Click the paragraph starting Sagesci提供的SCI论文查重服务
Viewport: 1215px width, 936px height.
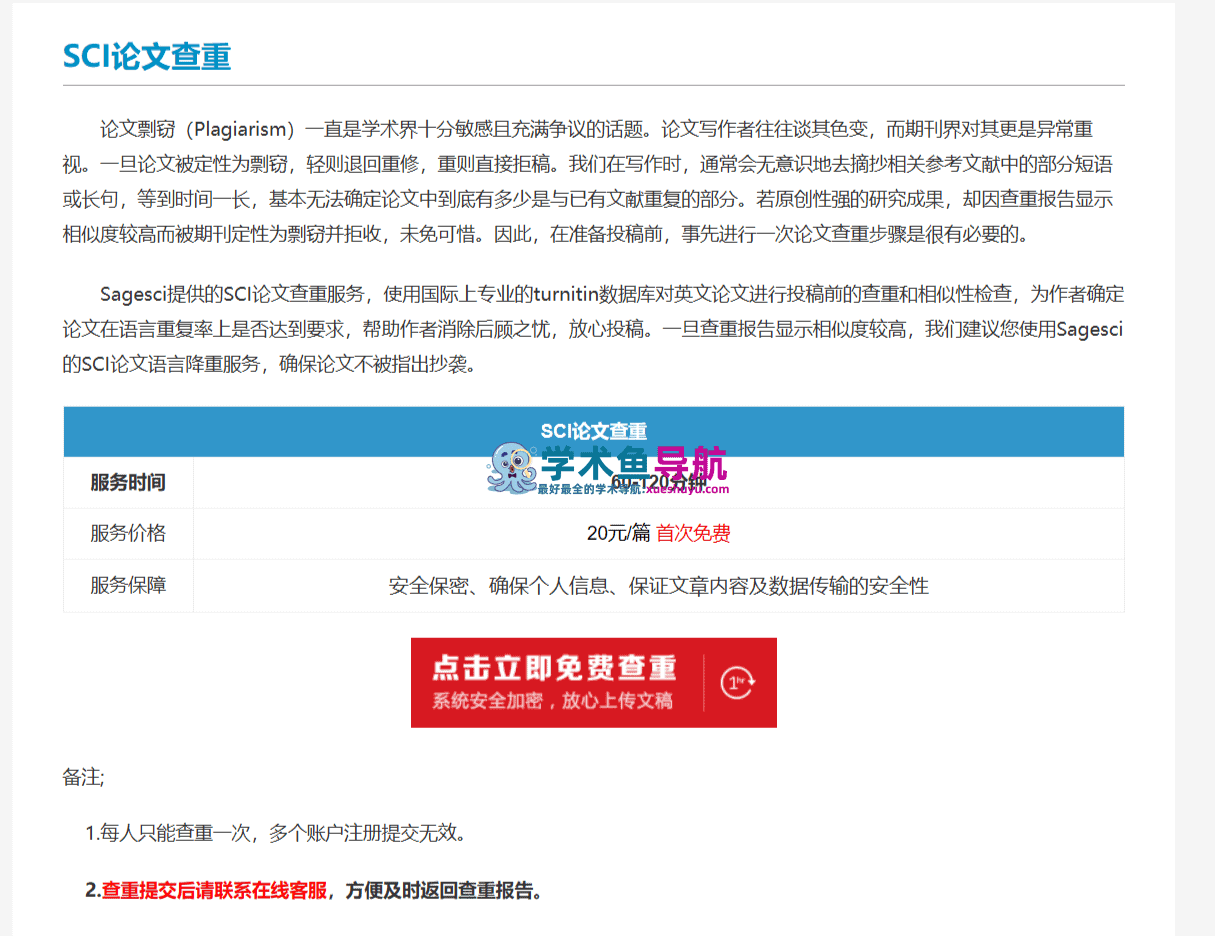593,329
